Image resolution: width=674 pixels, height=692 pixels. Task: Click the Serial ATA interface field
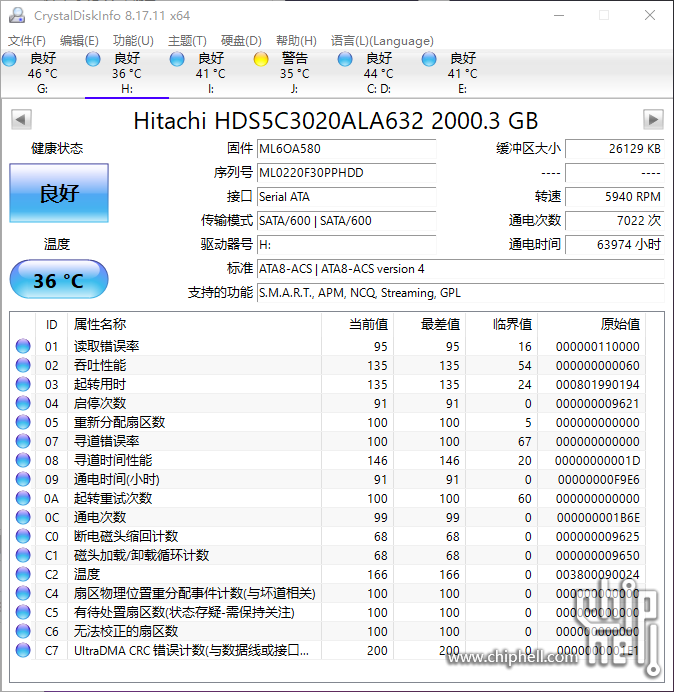pyautogui.click(x=347, y=196)
